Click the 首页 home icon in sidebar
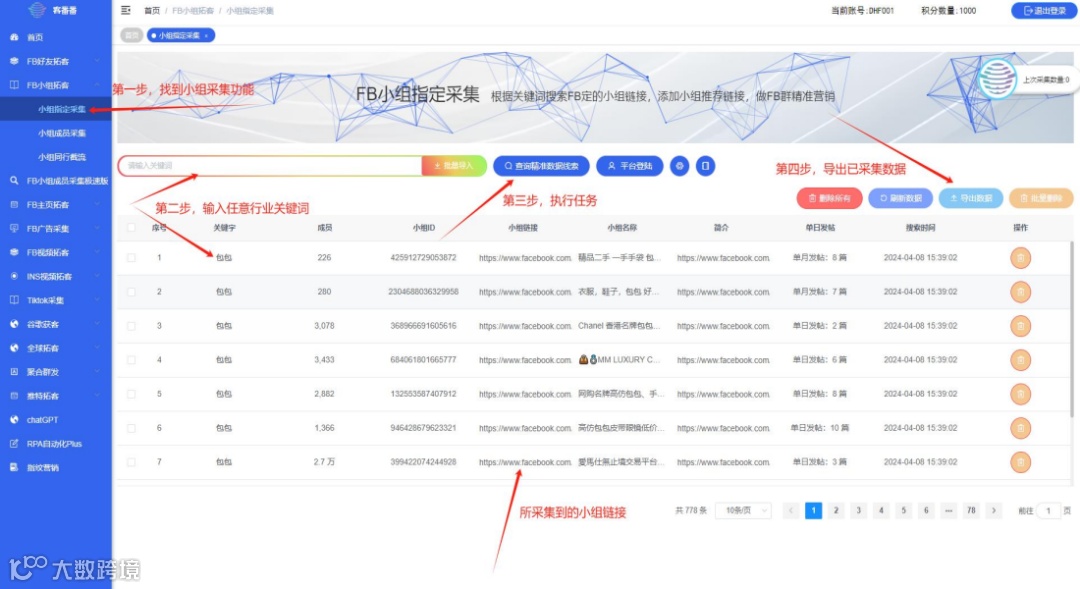This screenshot has width=1080, height=589. 14,37
